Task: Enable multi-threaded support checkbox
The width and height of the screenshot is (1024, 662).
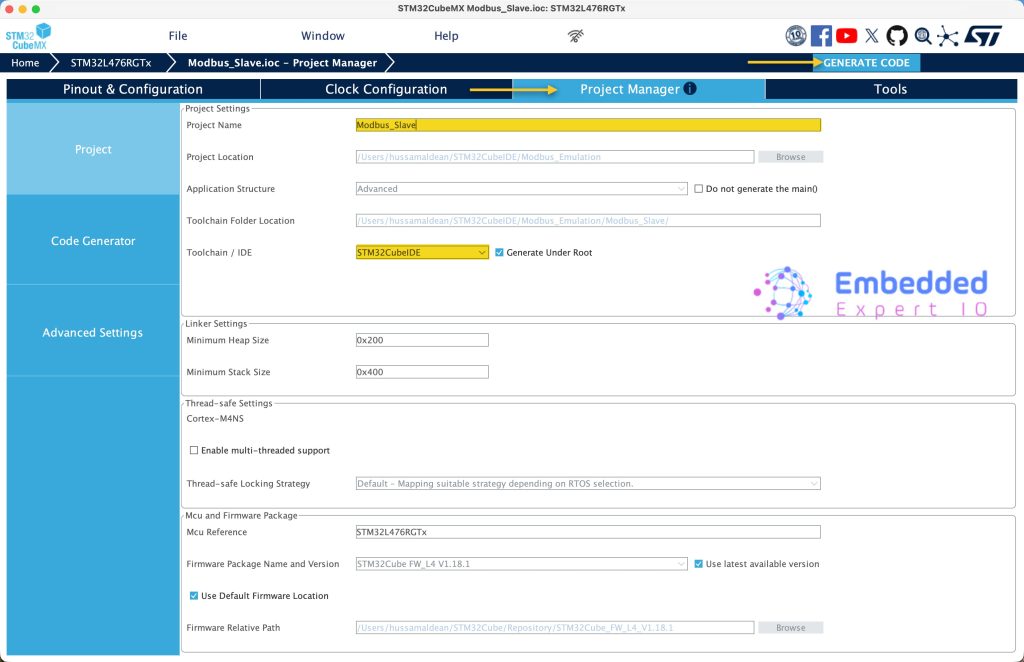Action: point(194,451)
